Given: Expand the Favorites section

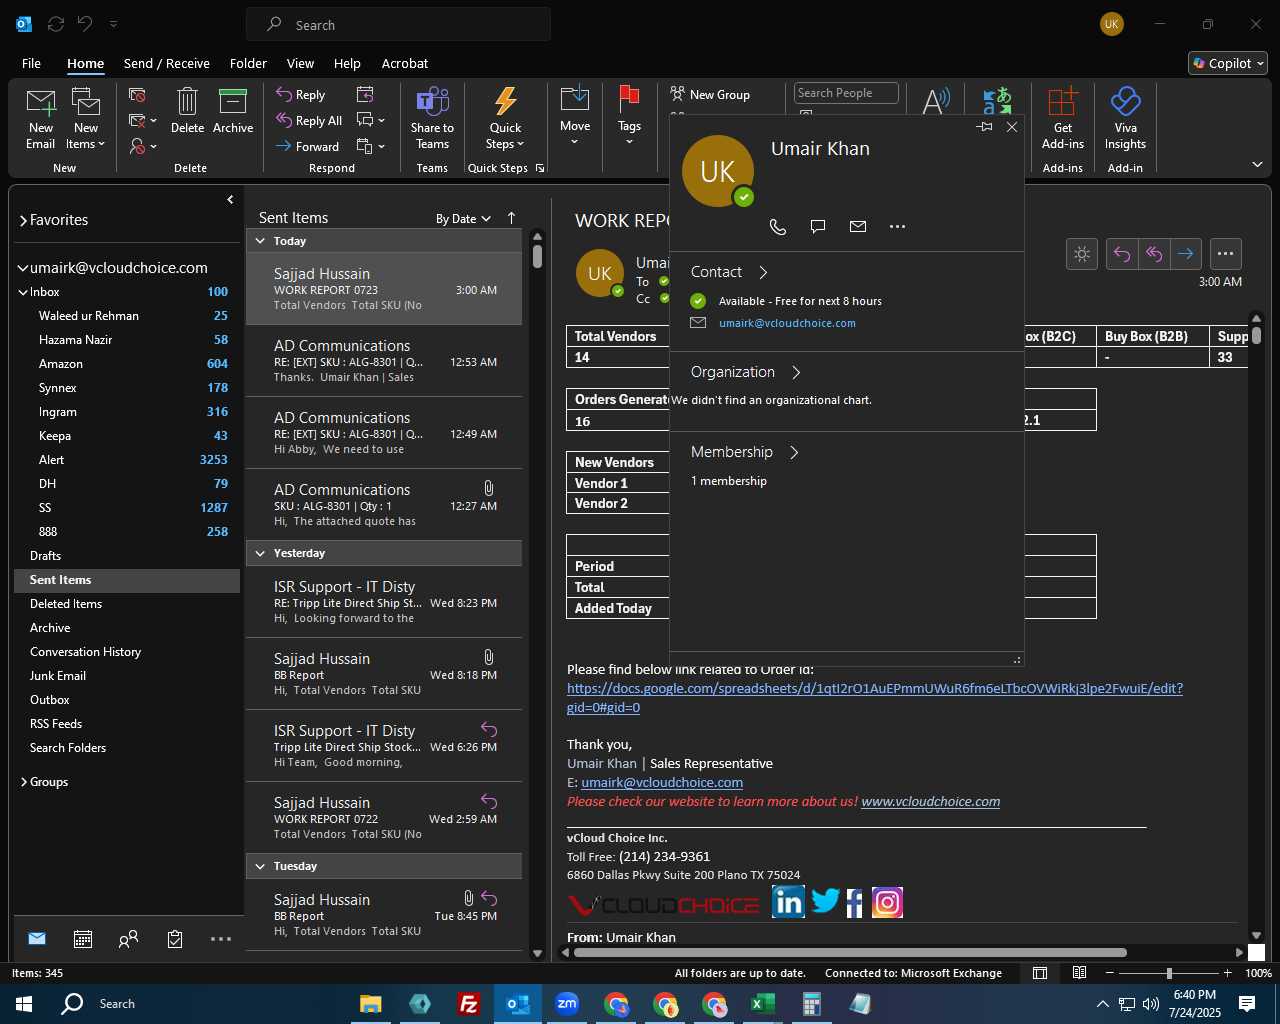Looking at the screenshot, I should coord(23,220).
